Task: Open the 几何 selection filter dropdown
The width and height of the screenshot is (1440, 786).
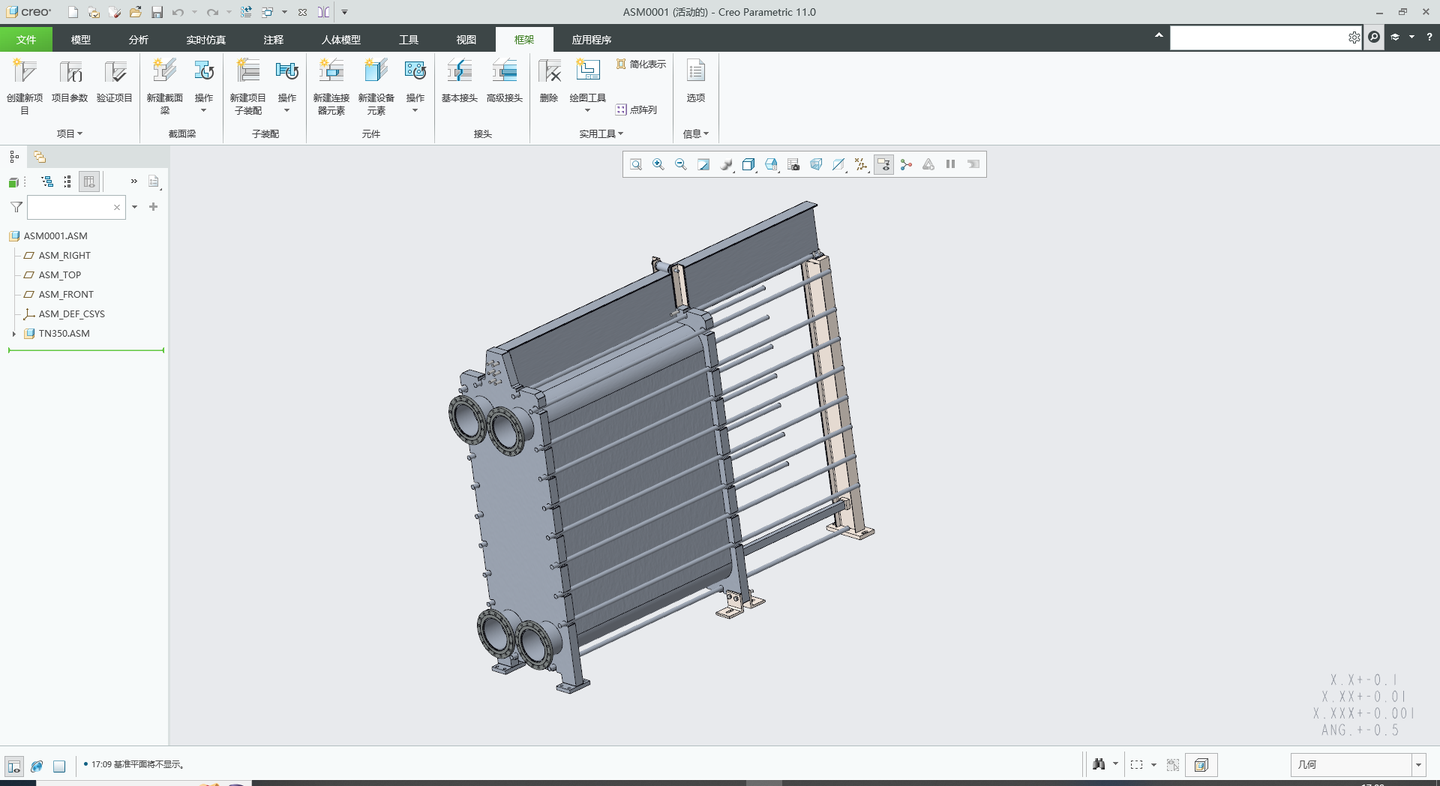Action: 1418,765
